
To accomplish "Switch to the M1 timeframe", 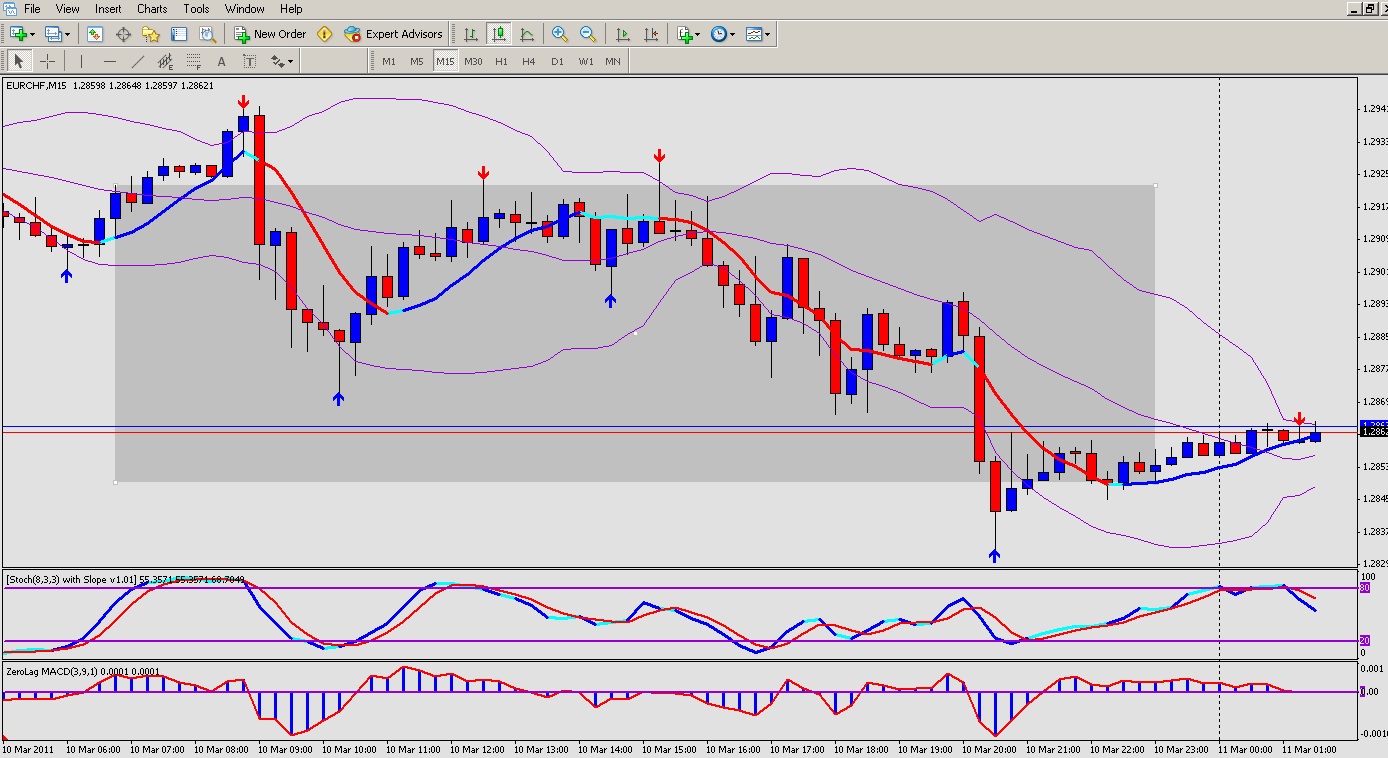I will (389, 61).
